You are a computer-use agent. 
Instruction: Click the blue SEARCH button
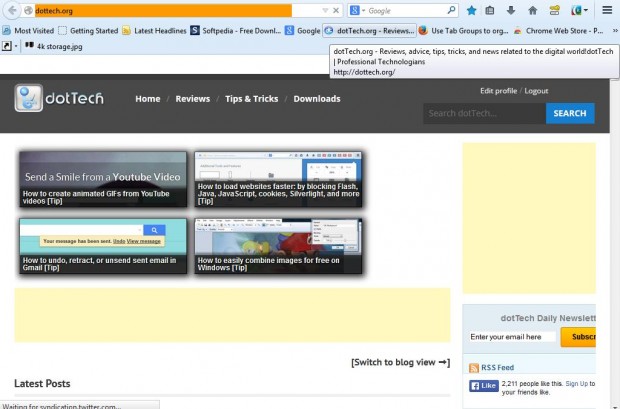570,114
